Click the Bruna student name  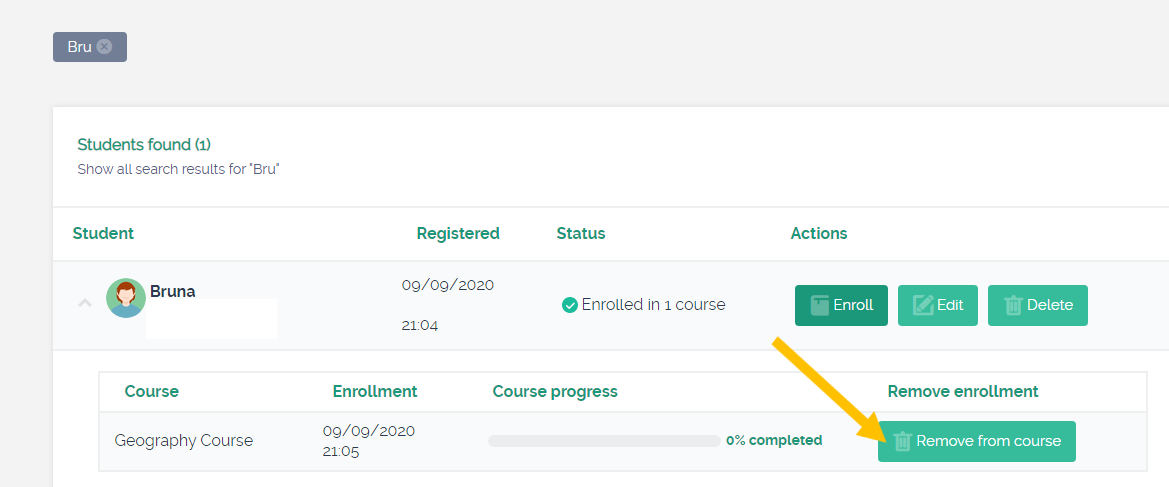[172, 292]
